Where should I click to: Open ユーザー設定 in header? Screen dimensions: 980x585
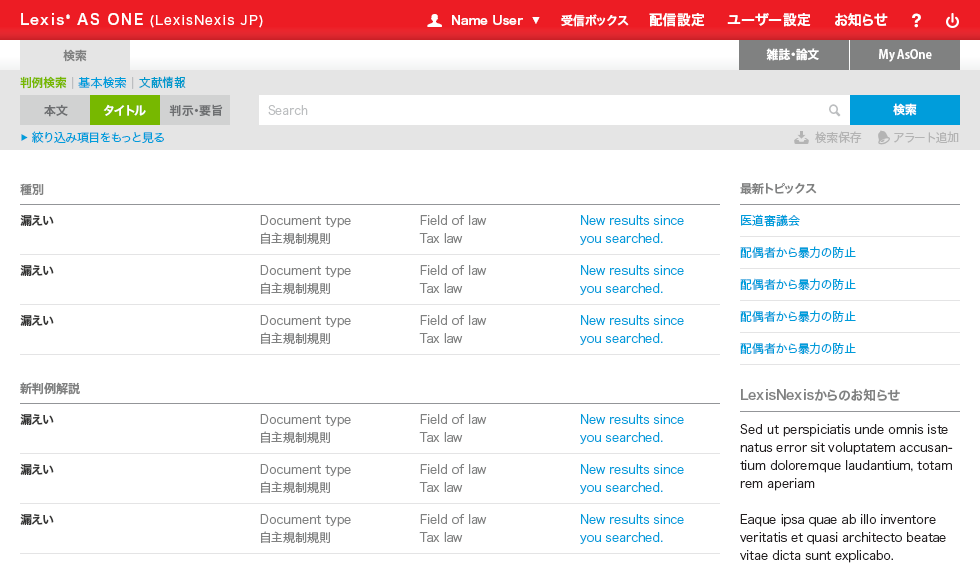pyautogui.click(x=769, y=21)
